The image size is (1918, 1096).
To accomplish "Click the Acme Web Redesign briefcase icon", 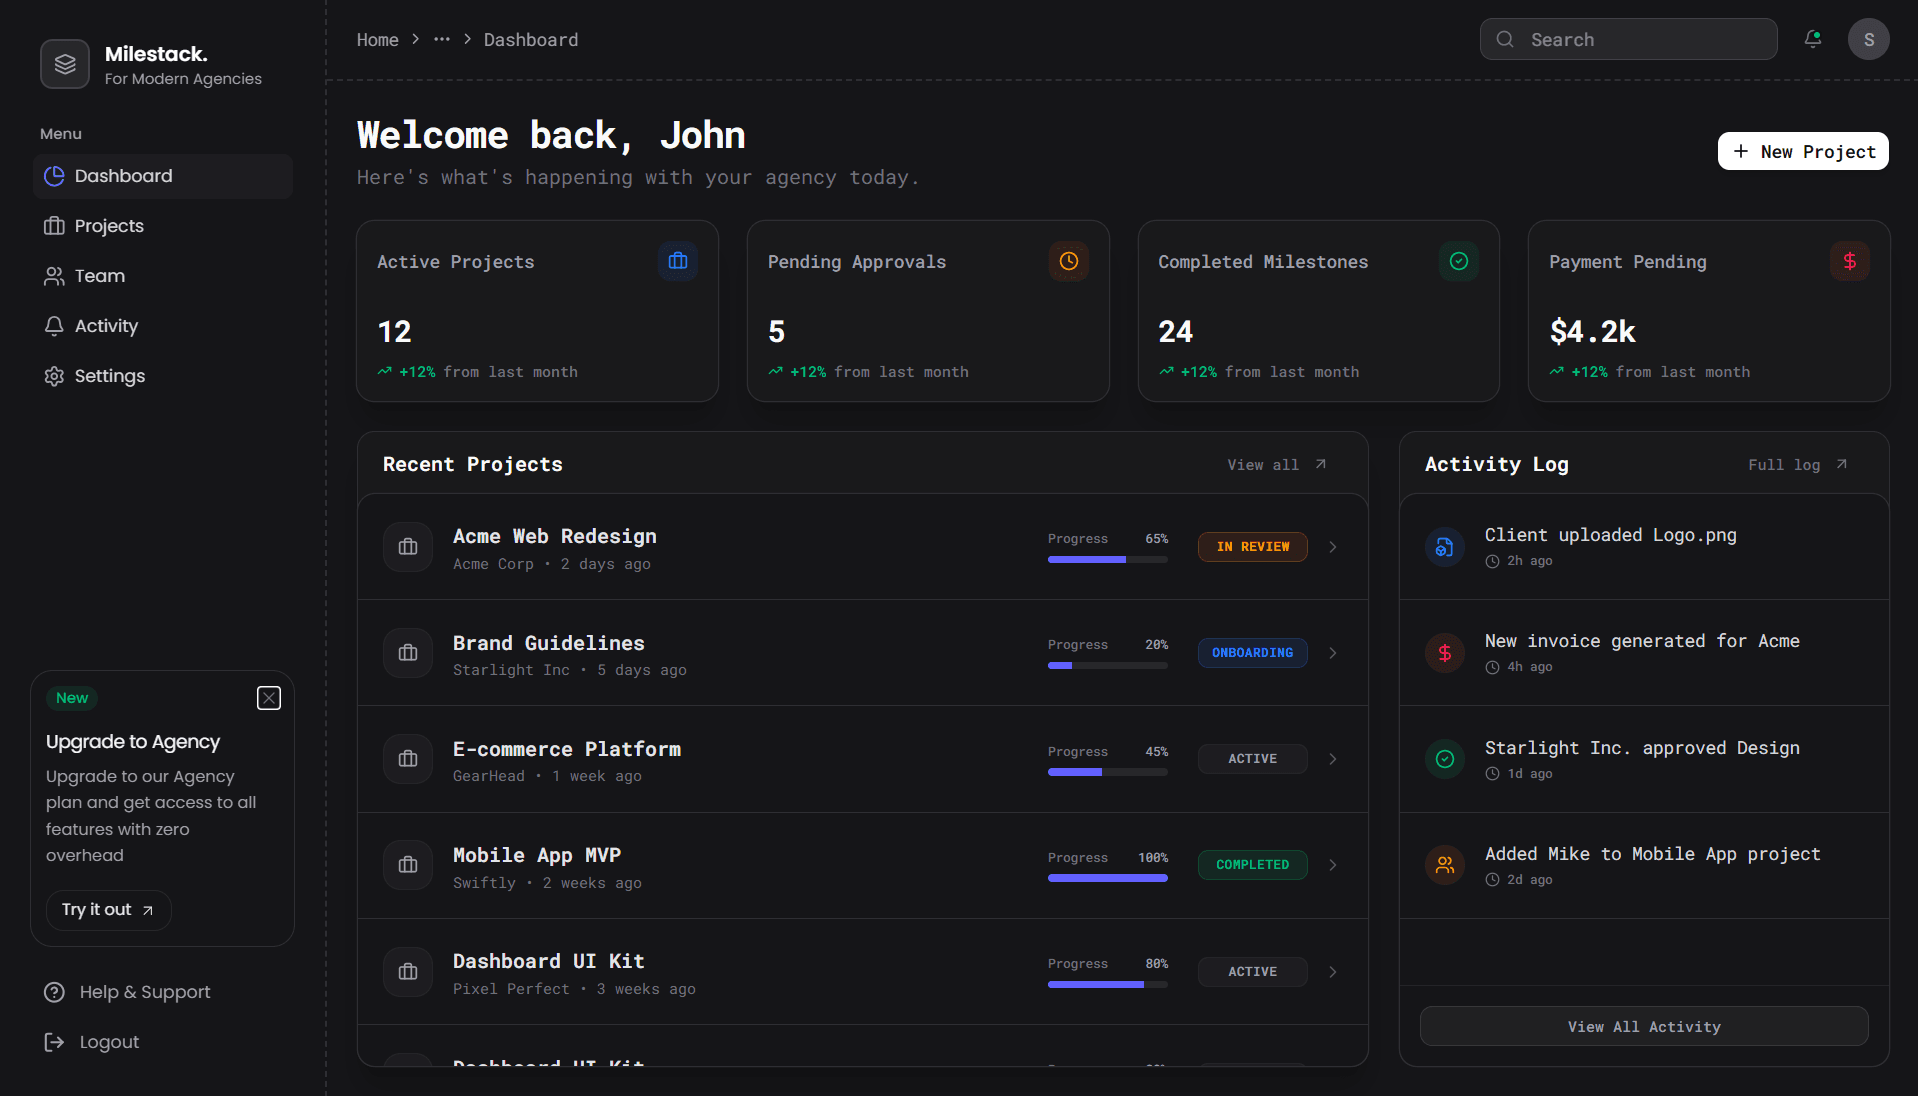I will pos(408,547).
